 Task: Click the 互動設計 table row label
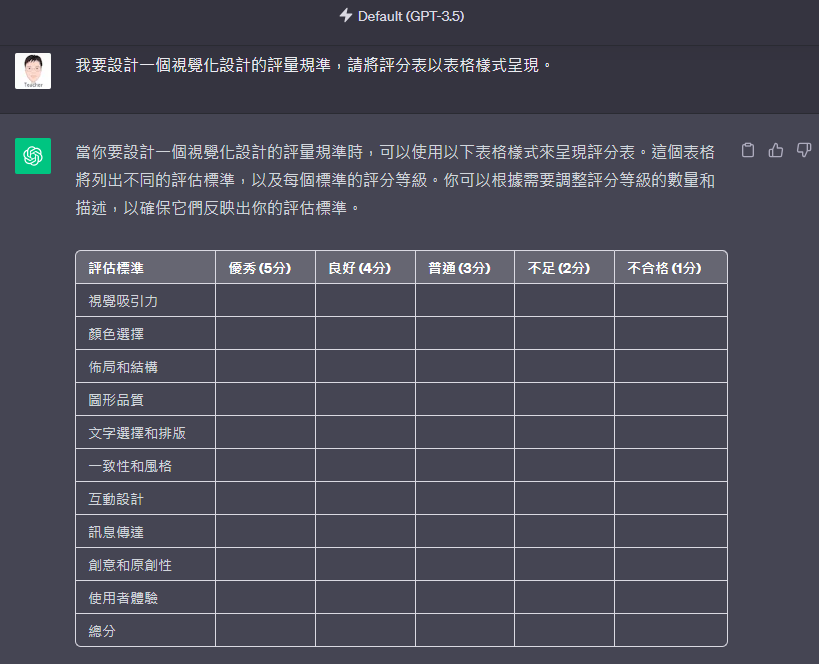[116, 499]
